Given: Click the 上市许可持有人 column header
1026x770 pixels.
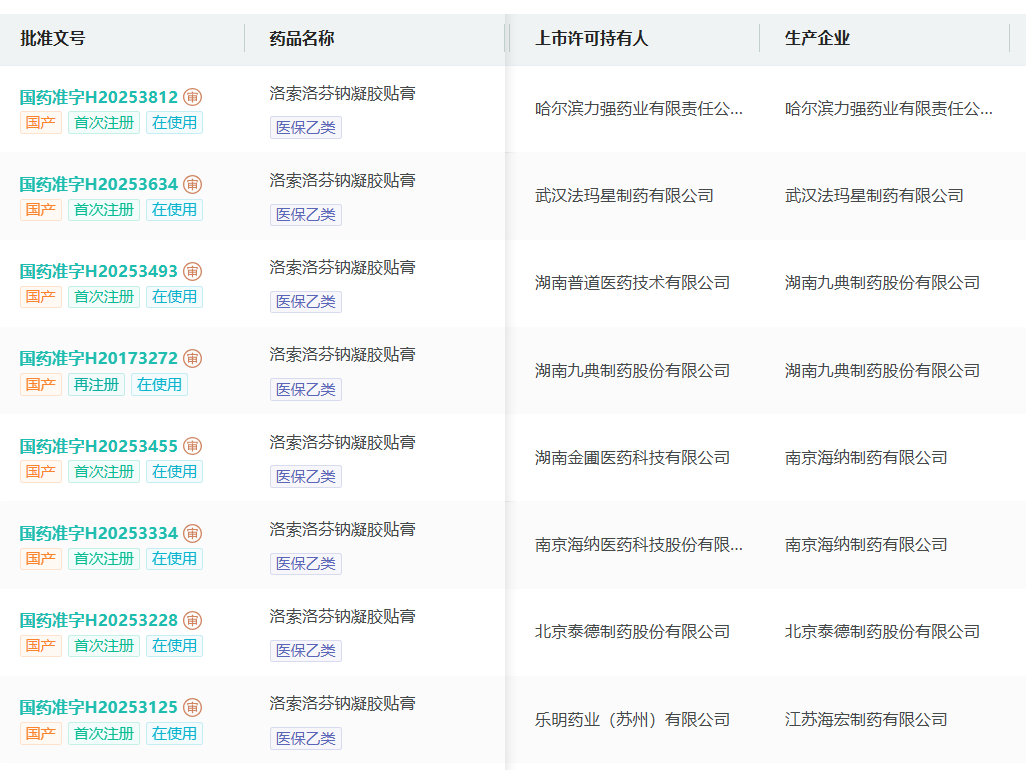Looking at the screenshot, I should point(592,39).
